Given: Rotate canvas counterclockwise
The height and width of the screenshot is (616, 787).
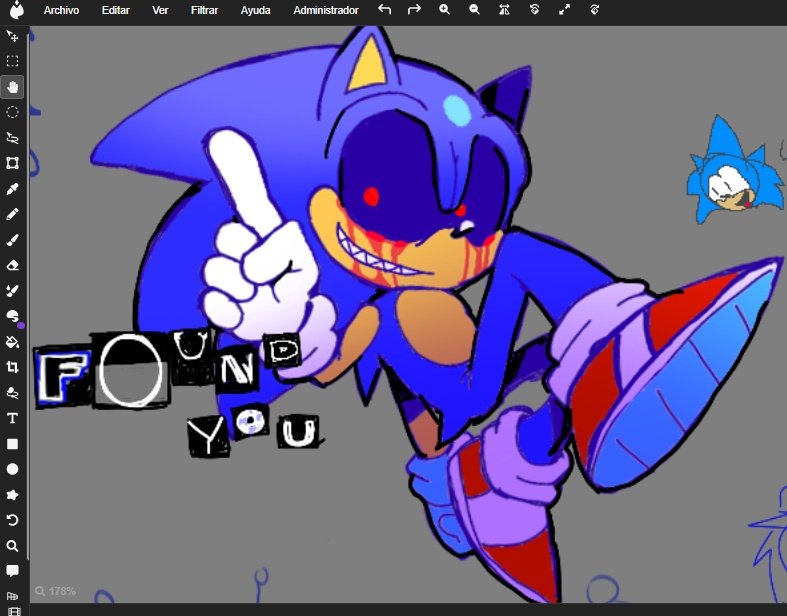Looking at the screenshot, I should [535, 10].
